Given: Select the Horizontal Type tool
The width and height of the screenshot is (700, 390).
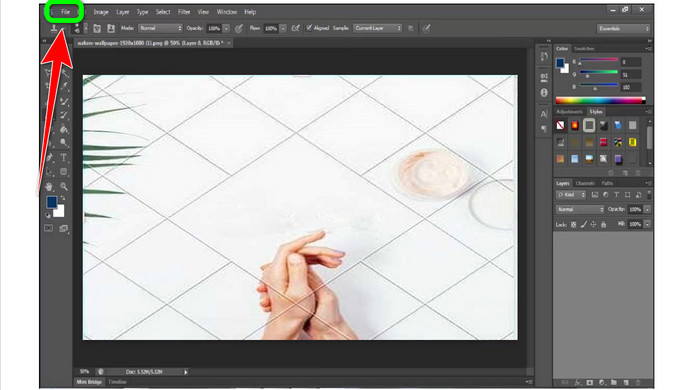Looking at the screenshot, I should tap(64, 158).
